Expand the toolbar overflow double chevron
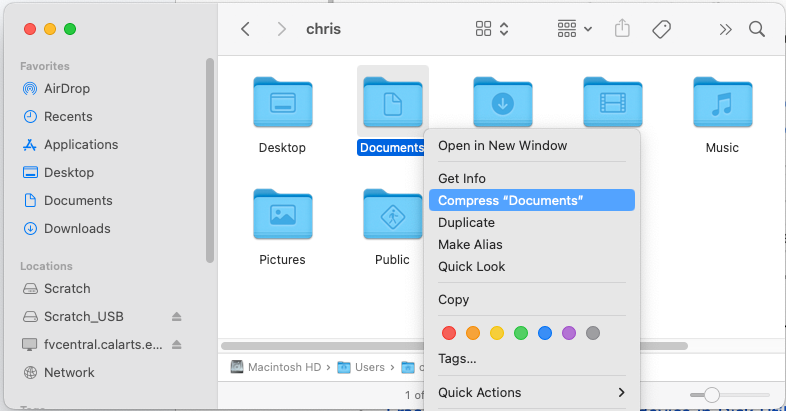This screenshot has width=786, height=411. (x=725, y=30)
